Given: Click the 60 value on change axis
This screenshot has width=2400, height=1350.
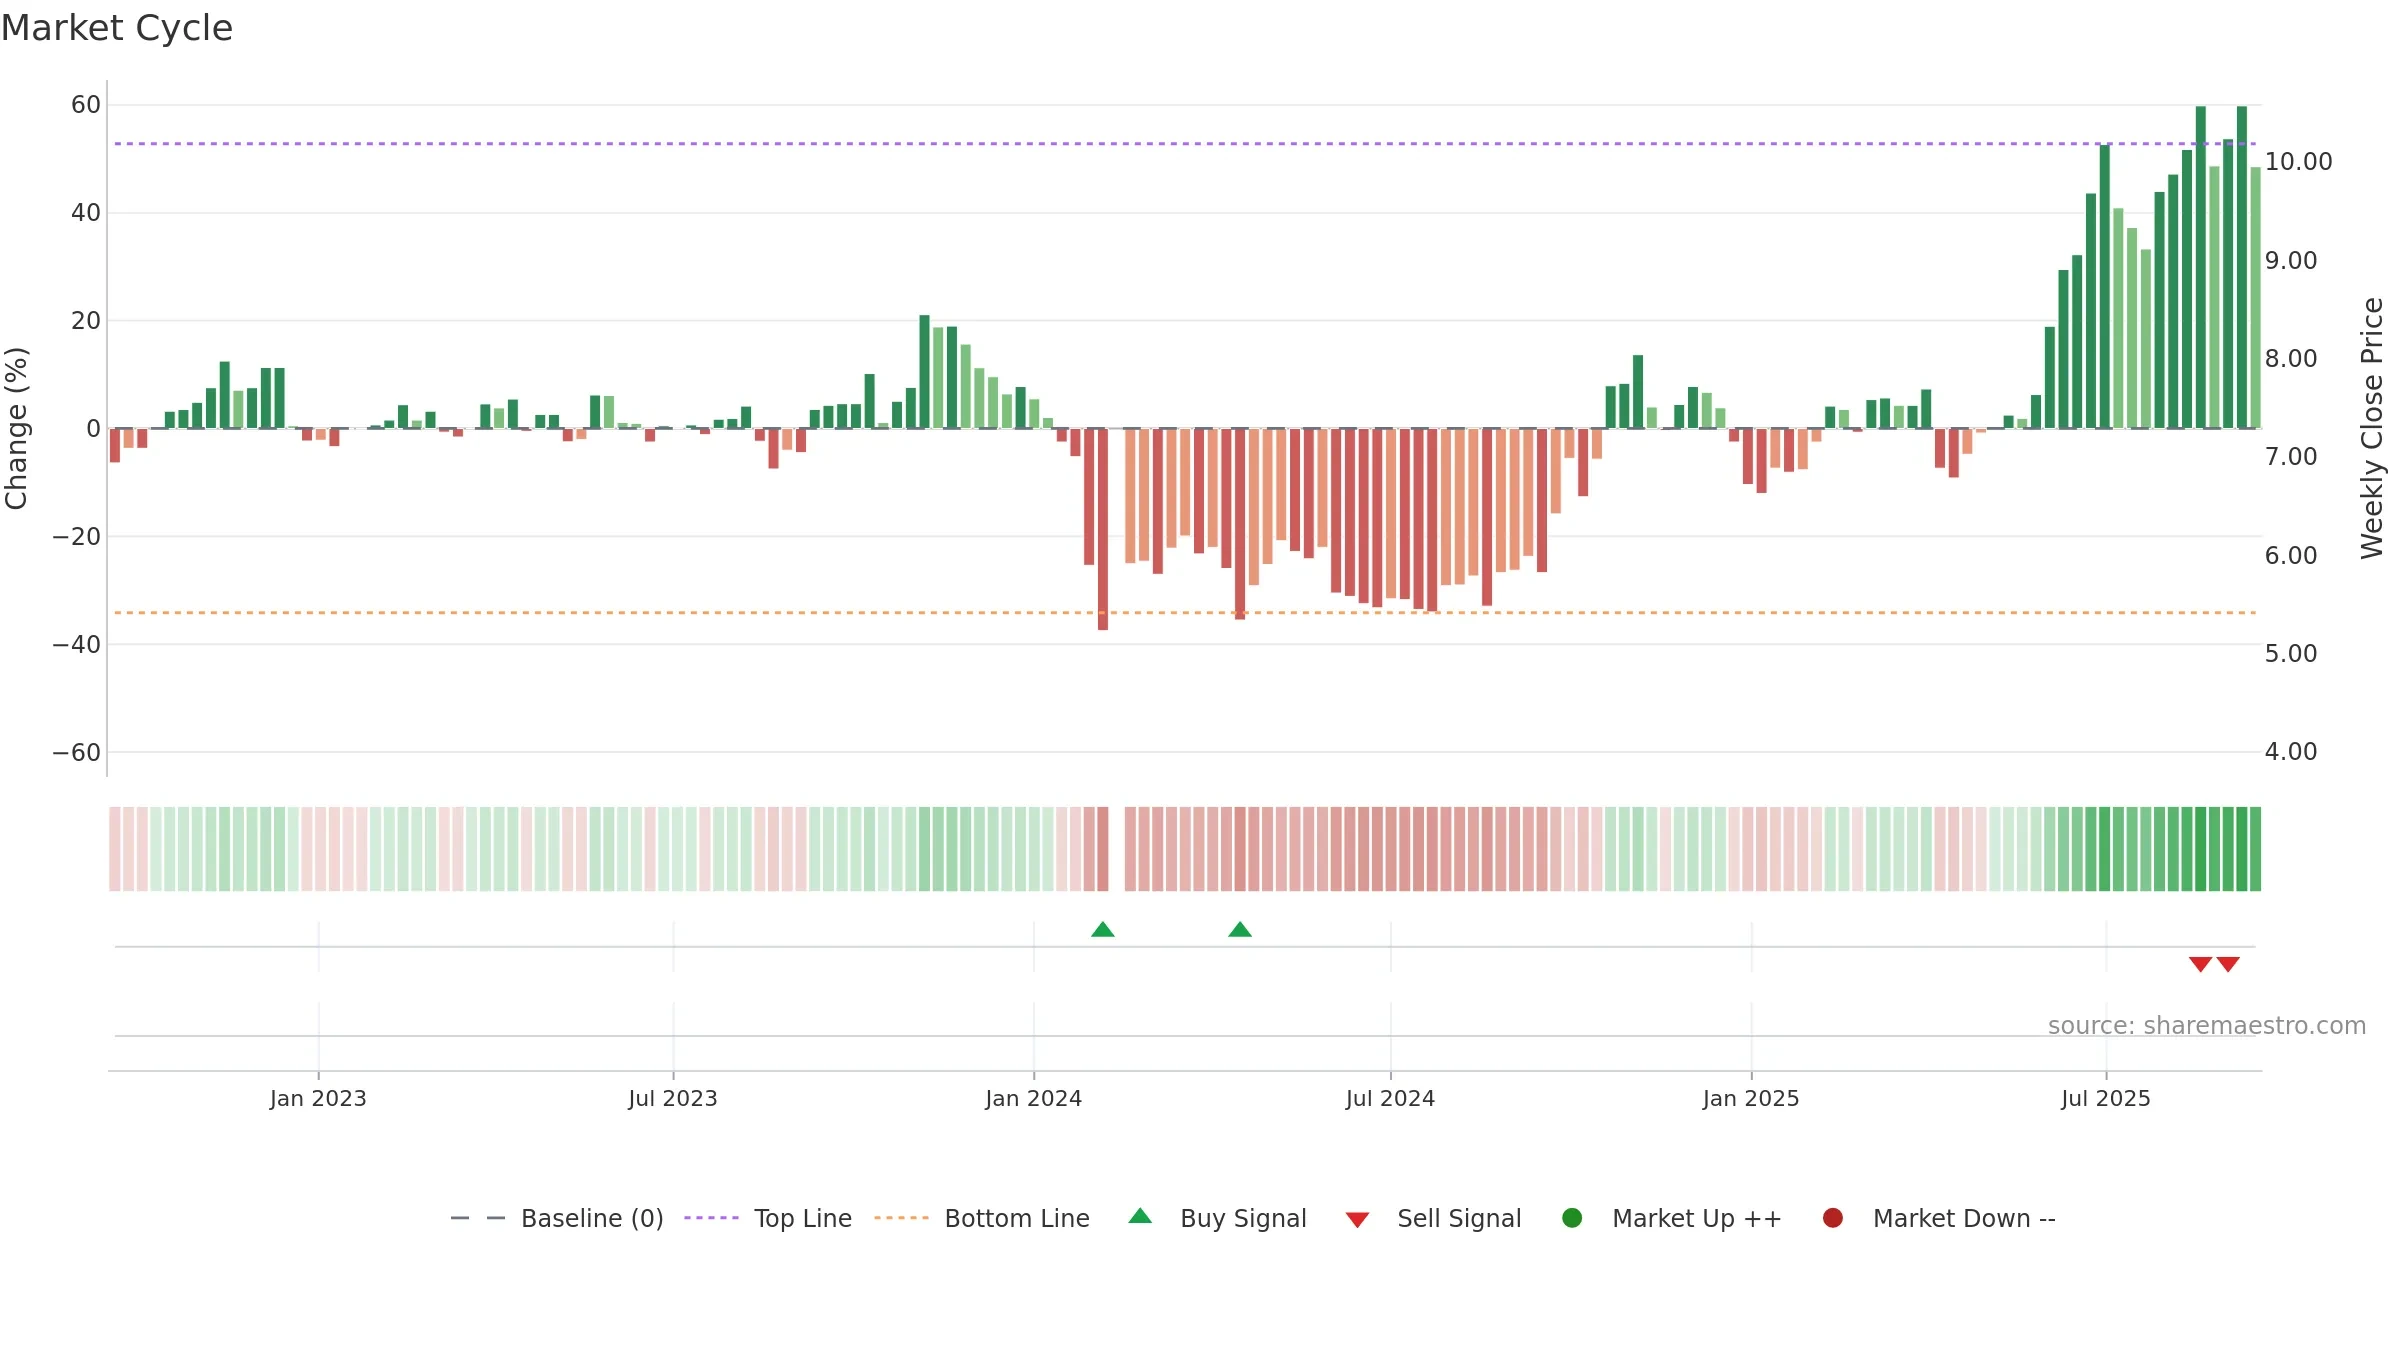Looking at the screenshot, I should 86,105.
